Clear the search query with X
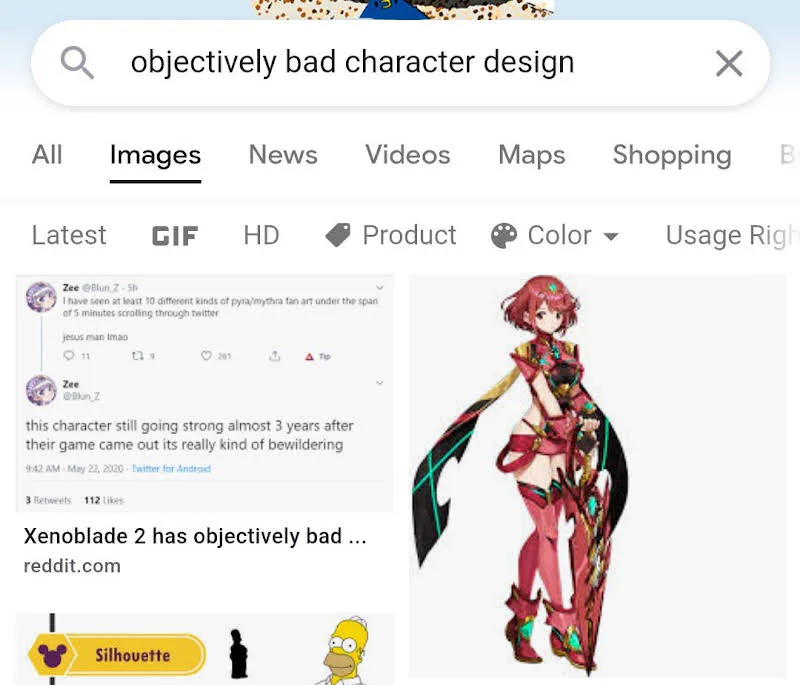Screen dimensions: 800x685 coord(729,63)
